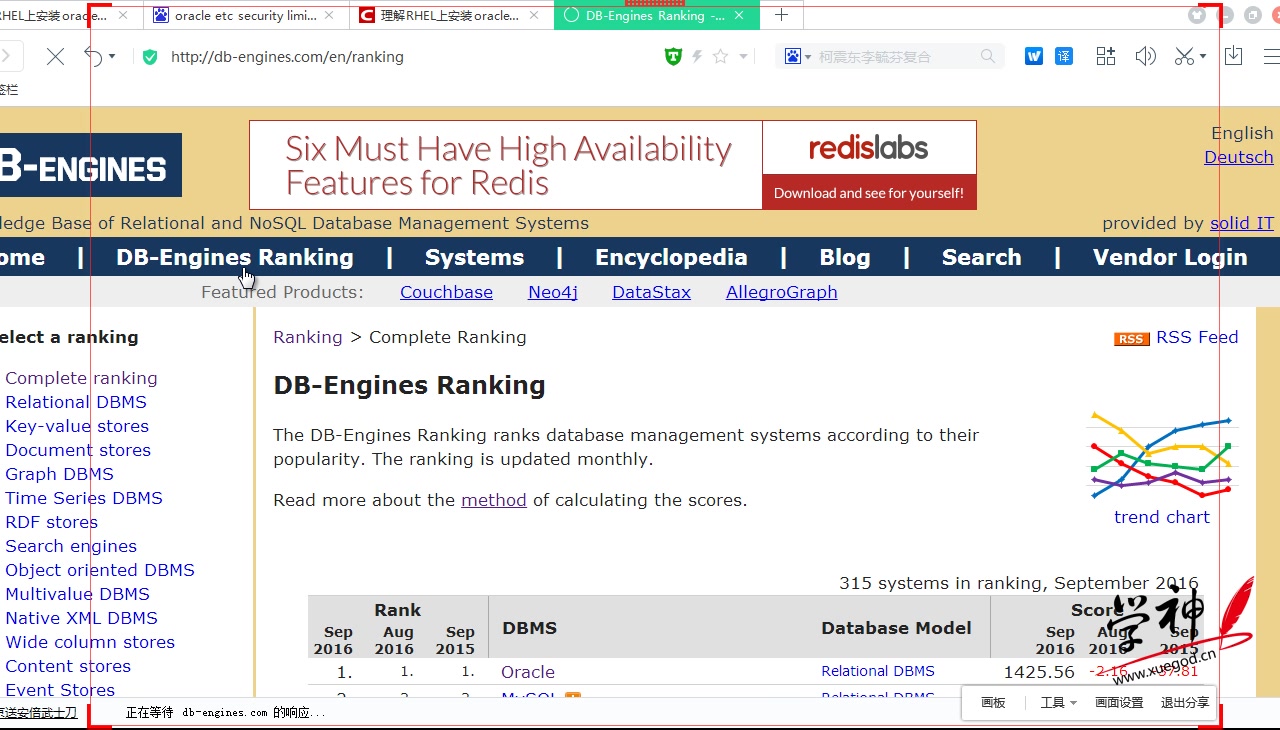The width and height of the screenshot is (1280, 730).
Task: Click the Ranking breadcrumb link
Action: 308,337
